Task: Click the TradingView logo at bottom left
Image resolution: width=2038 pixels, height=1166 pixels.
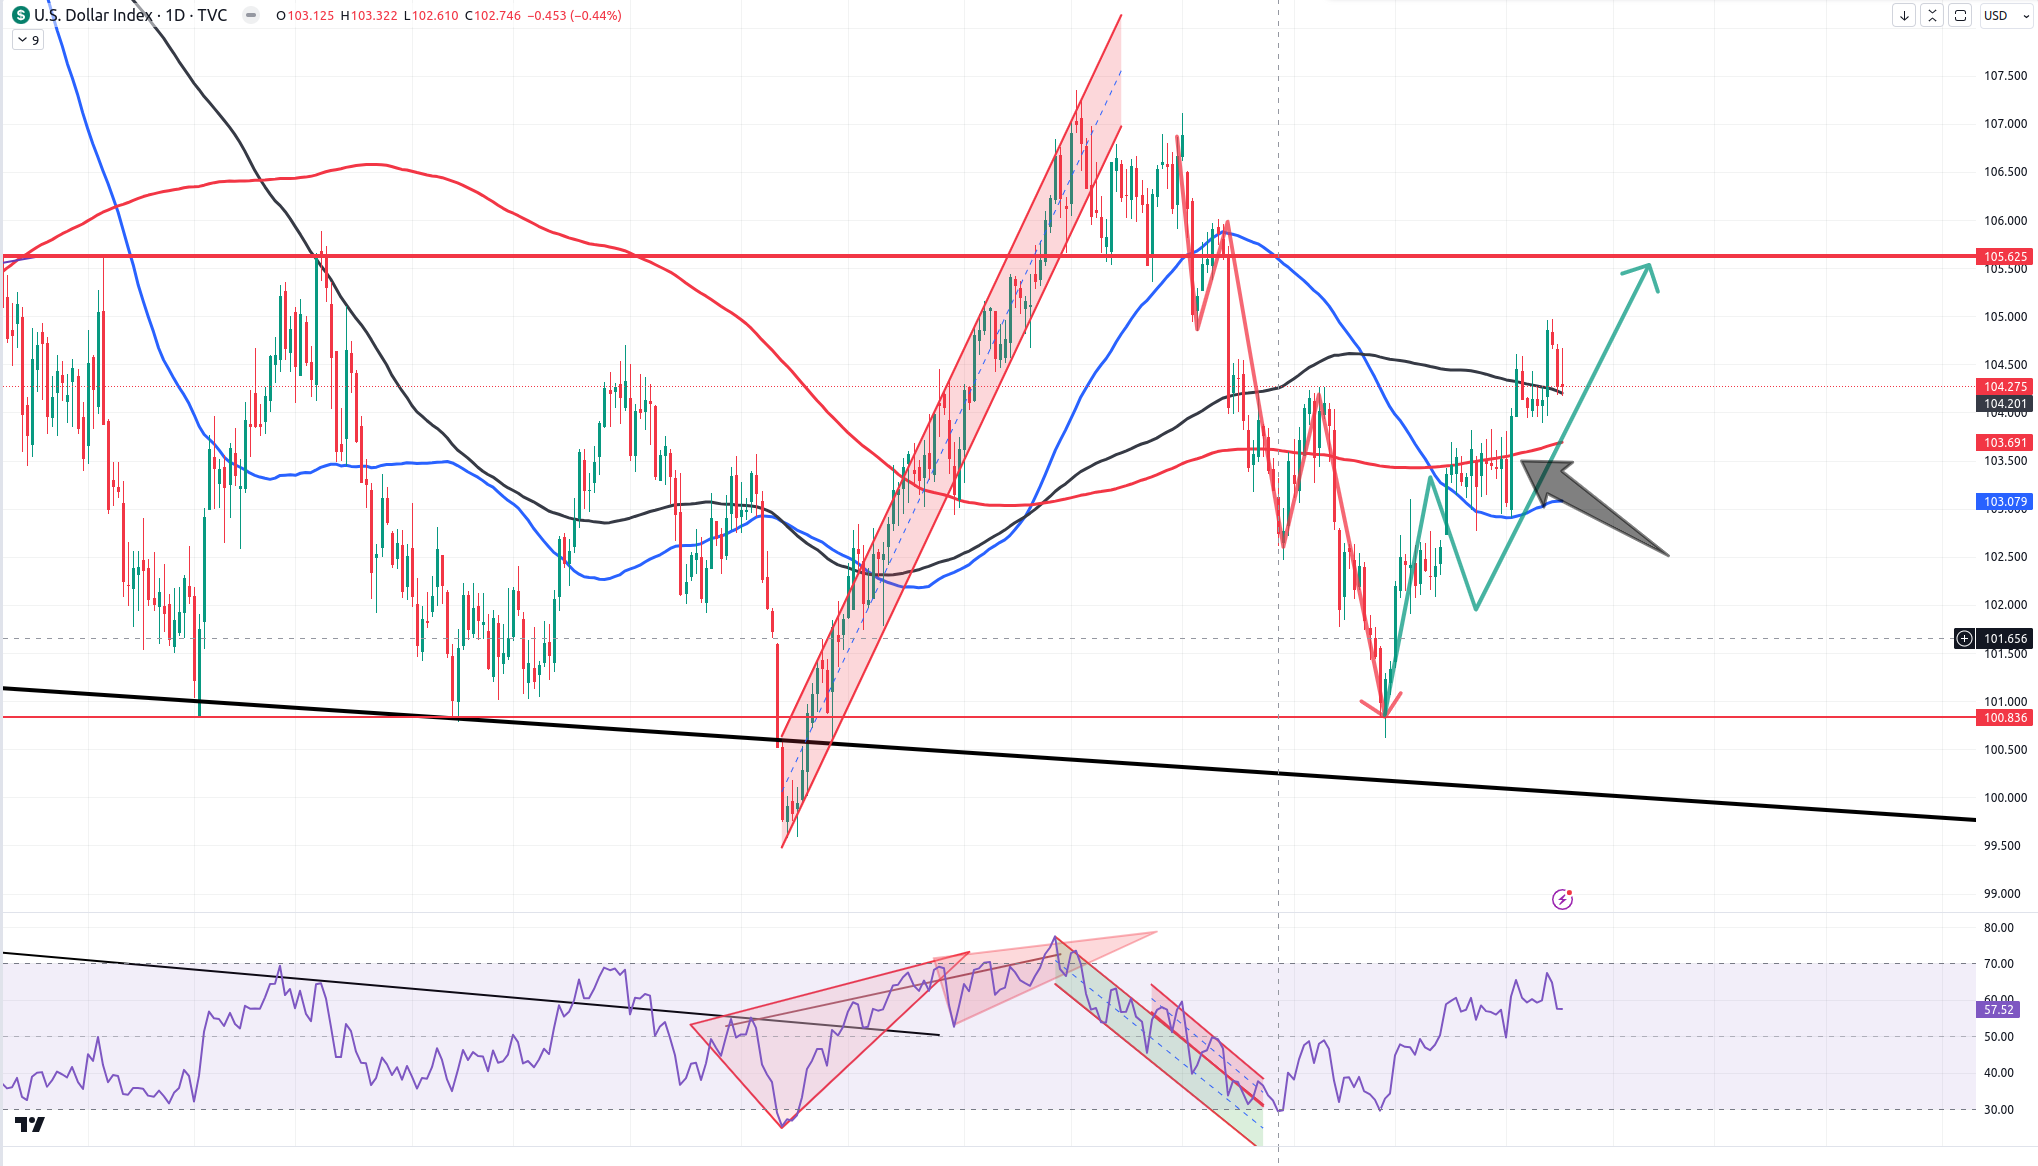Action: 30,1125
